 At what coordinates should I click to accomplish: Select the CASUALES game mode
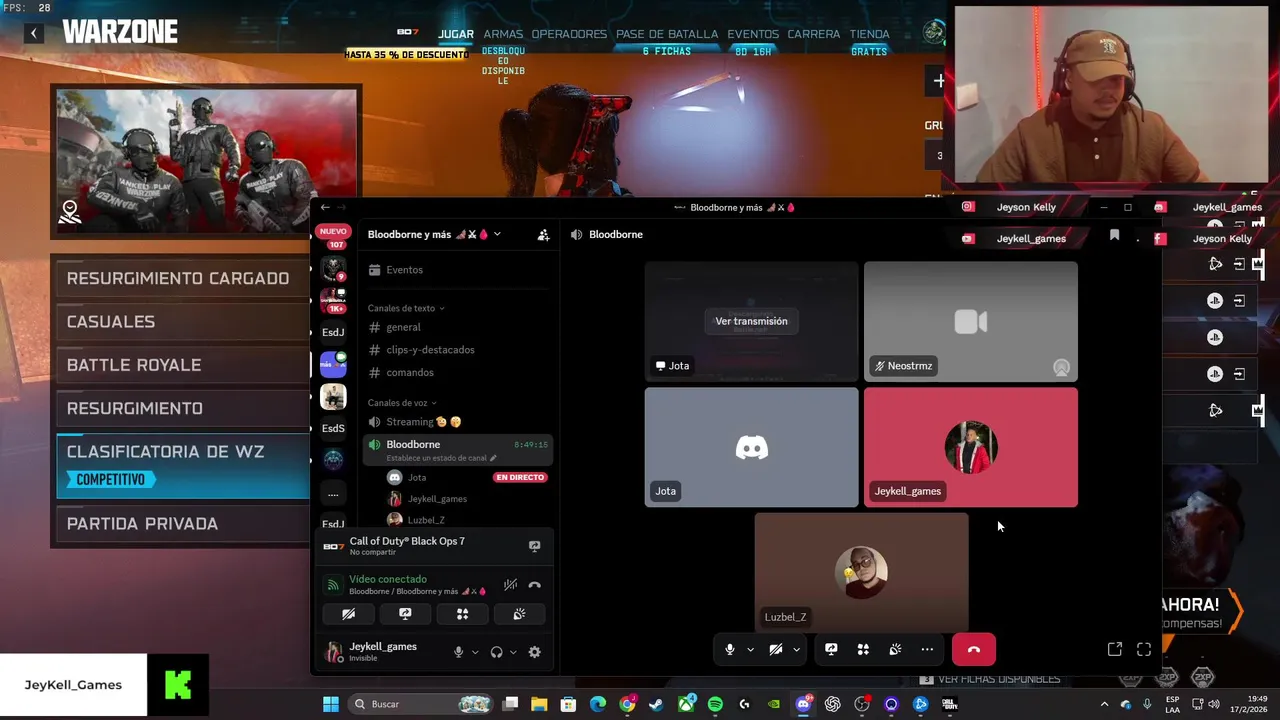[x=182, y=322]
